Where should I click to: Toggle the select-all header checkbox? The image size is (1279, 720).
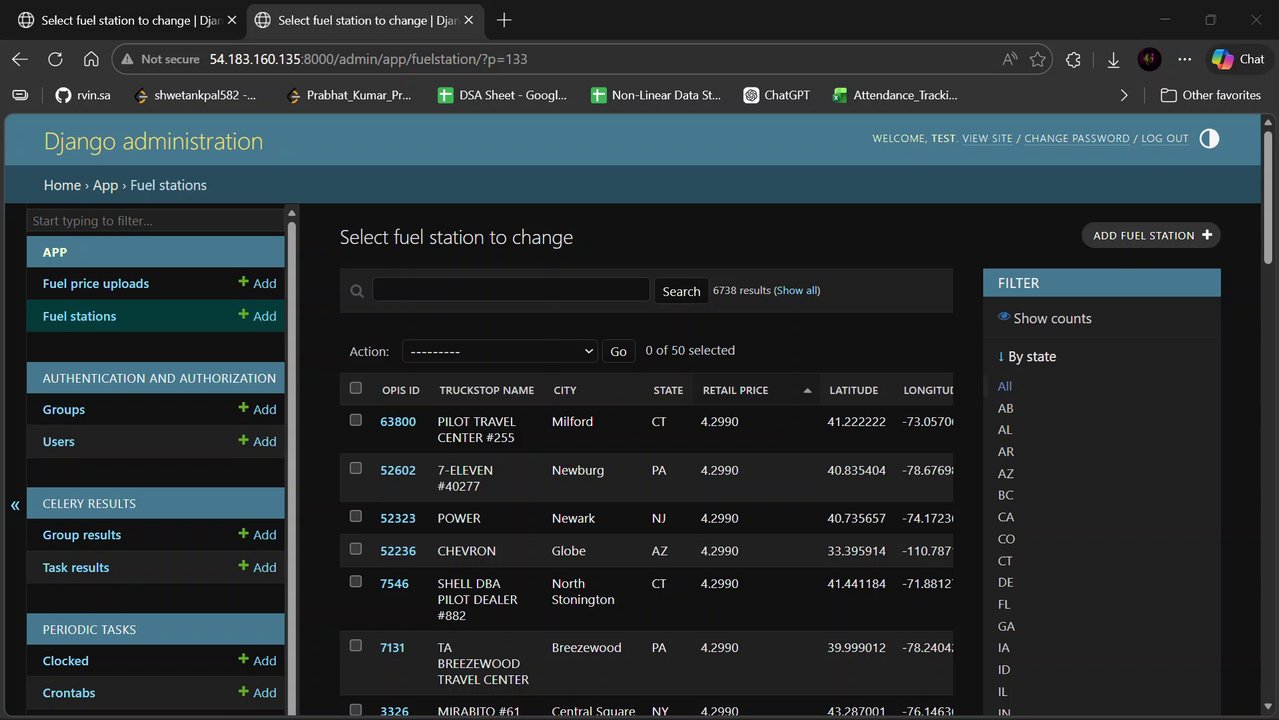click(x=355, y=388)
